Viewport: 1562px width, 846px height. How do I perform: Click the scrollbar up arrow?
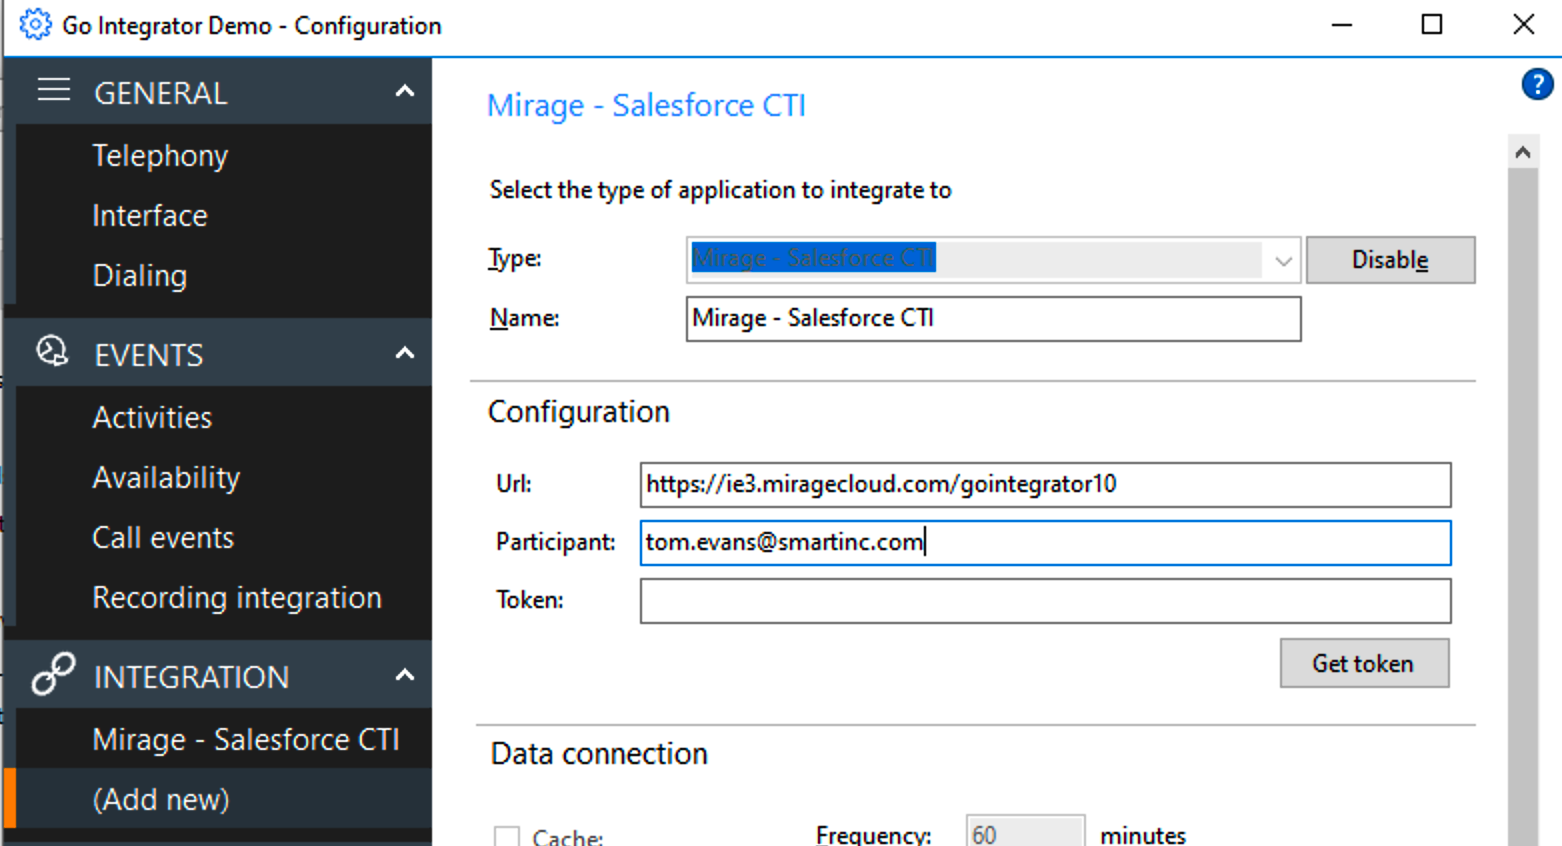click(1523, 152)
